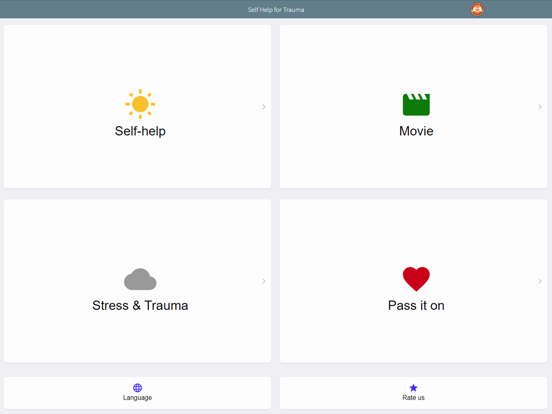
Task: Click the red heart Pass it on icon
Action: pyautogui.click(x=416, y=279)
